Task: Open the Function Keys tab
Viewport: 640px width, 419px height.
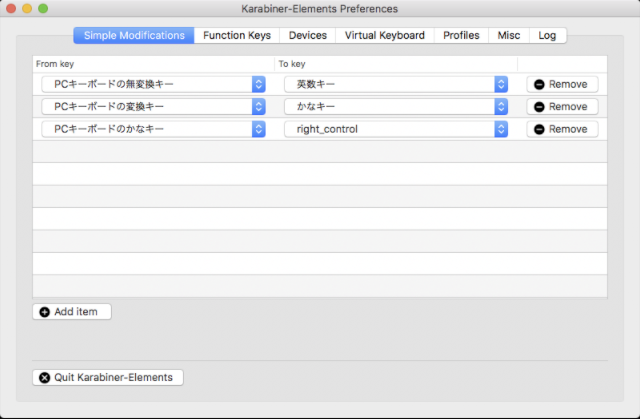Action: 237,35
